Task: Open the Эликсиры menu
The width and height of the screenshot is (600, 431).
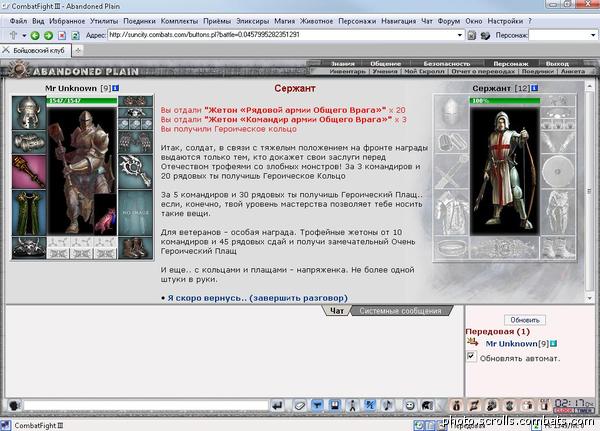Action: pyautogui.click(x=252, y=21)
